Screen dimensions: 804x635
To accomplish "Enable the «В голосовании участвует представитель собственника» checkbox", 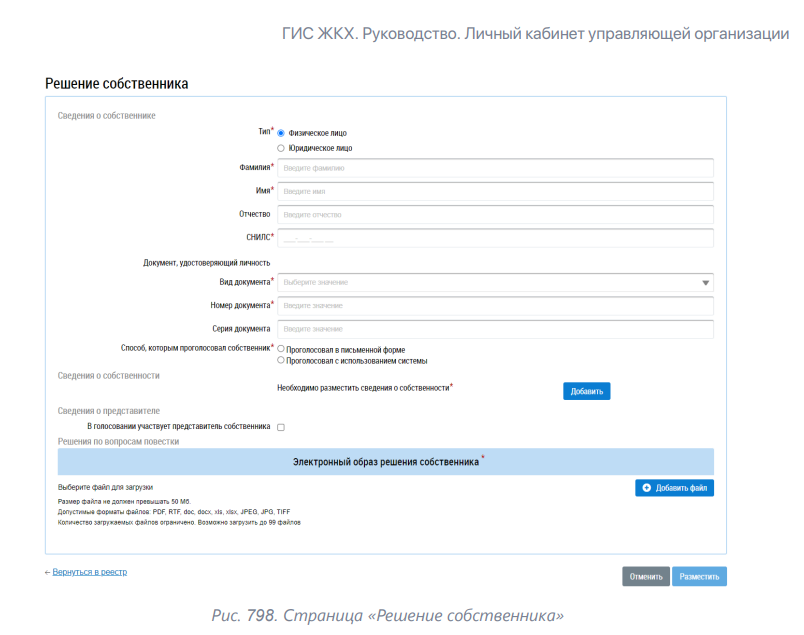I will (x=281, y=426).
